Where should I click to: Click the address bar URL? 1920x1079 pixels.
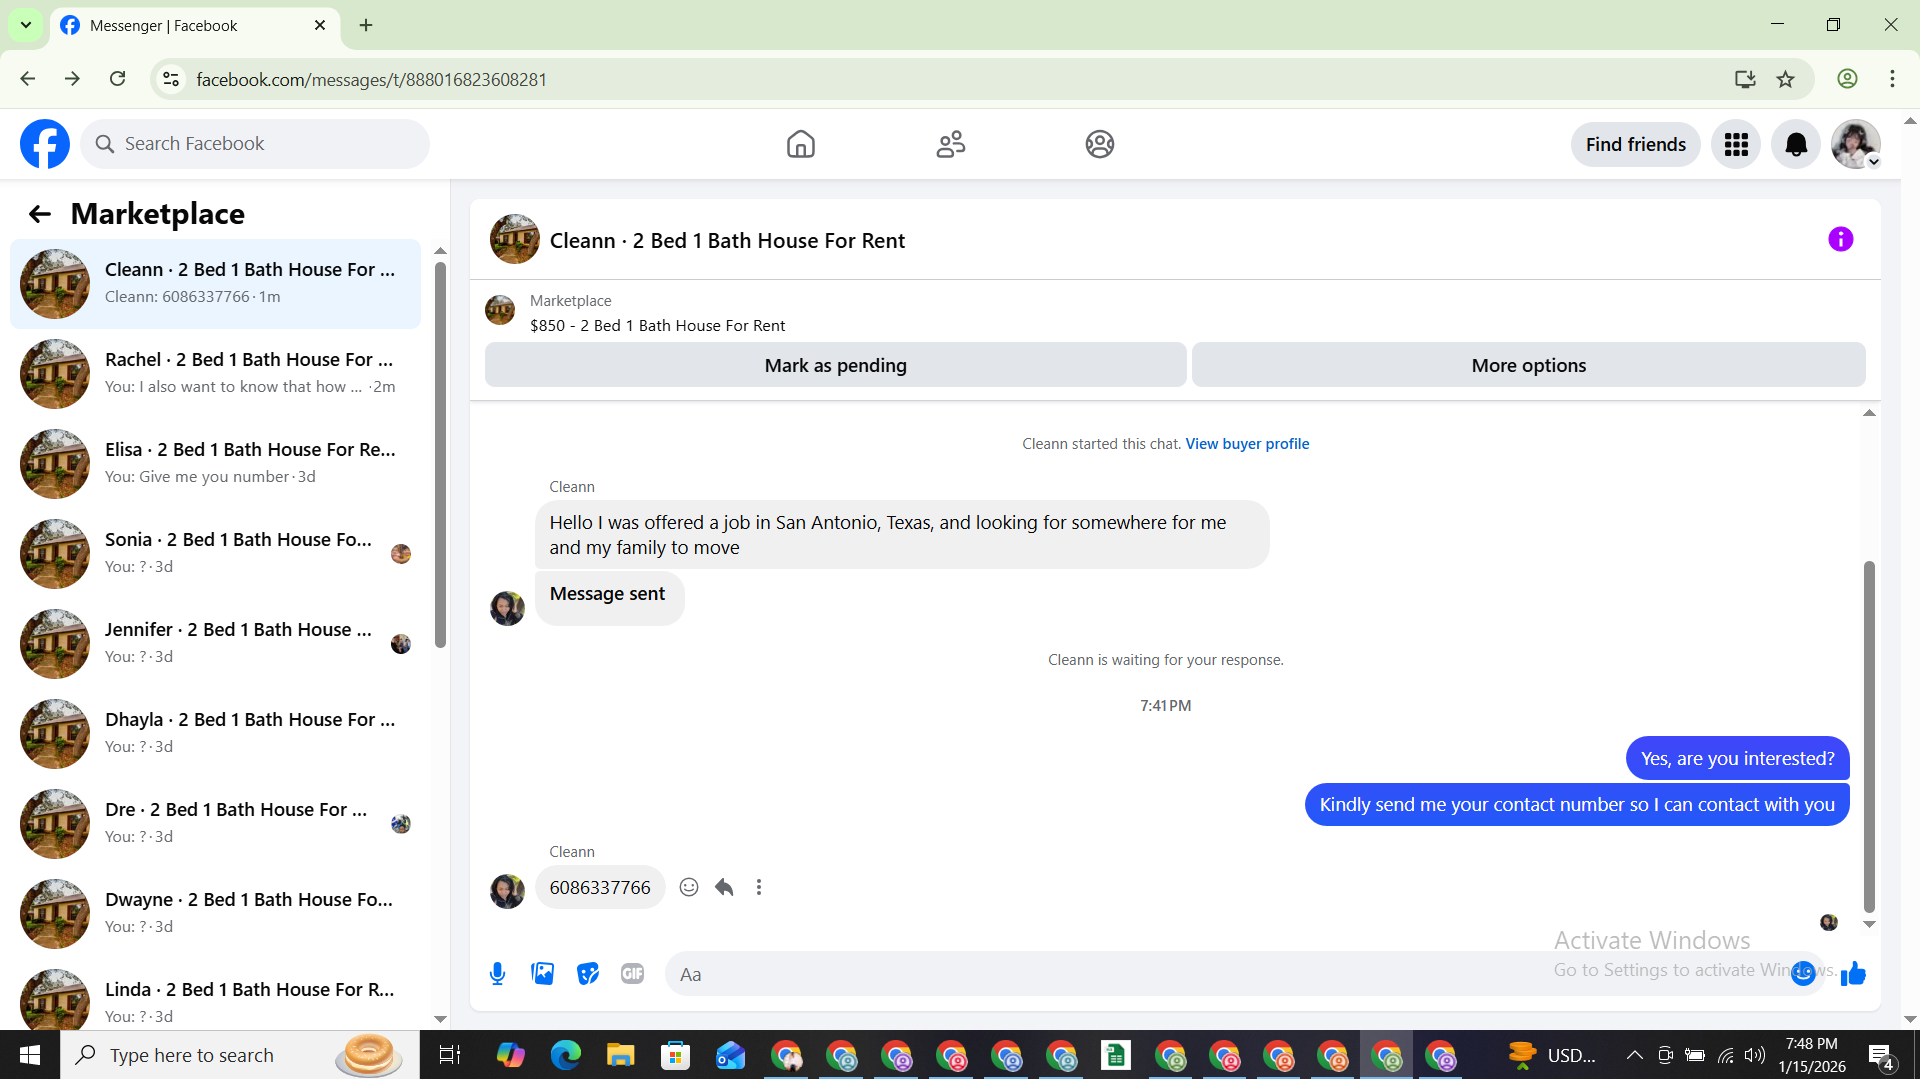click(x=371, y=80)
